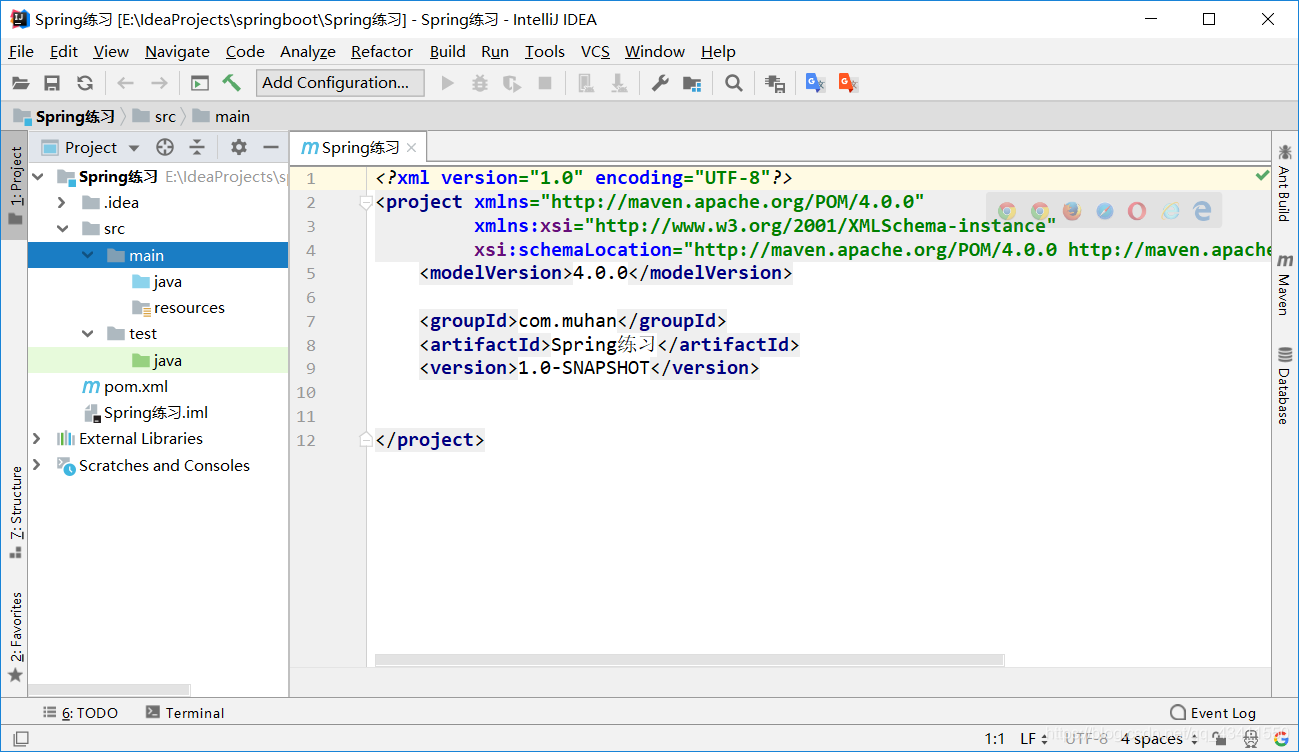Click the blue Translate icon
Screen dimensions: 1299x752
click(x=816, y=83)
